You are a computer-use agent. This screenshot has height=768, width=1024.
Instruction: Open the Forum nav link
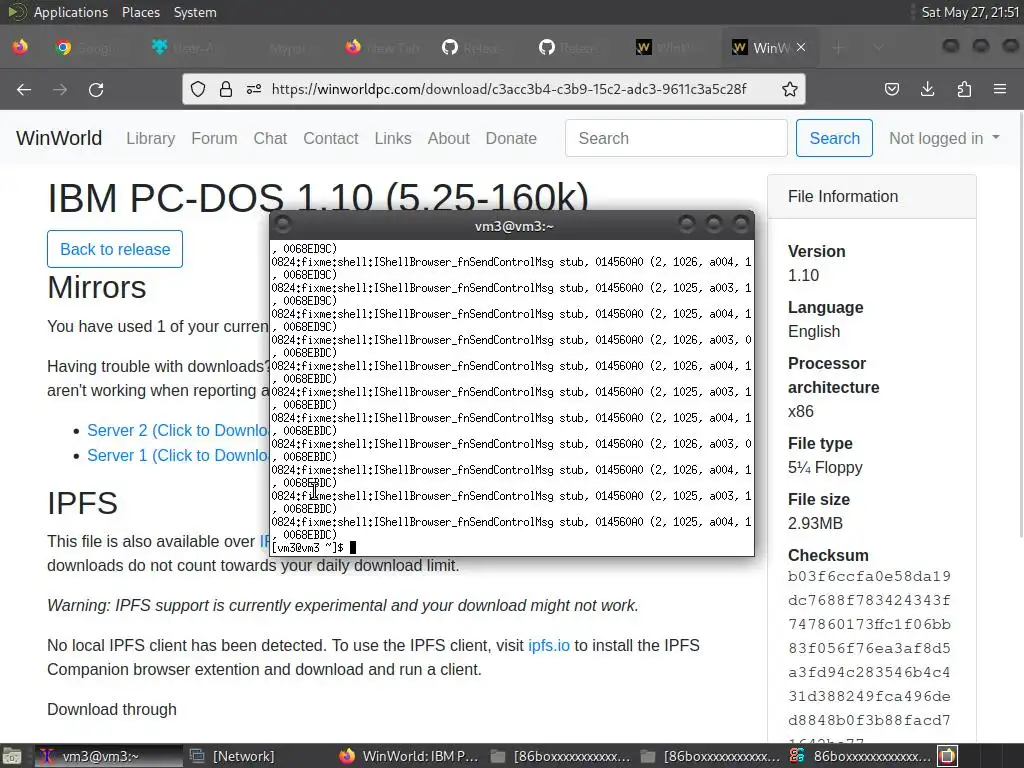click(x=214, y=138)
